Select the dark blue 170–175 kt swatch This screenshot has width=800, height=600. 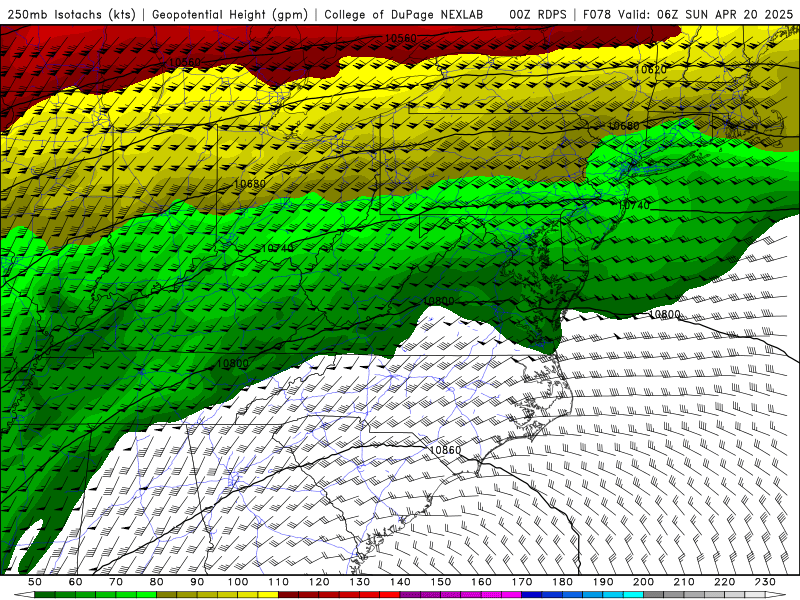(x=532, y=595)
